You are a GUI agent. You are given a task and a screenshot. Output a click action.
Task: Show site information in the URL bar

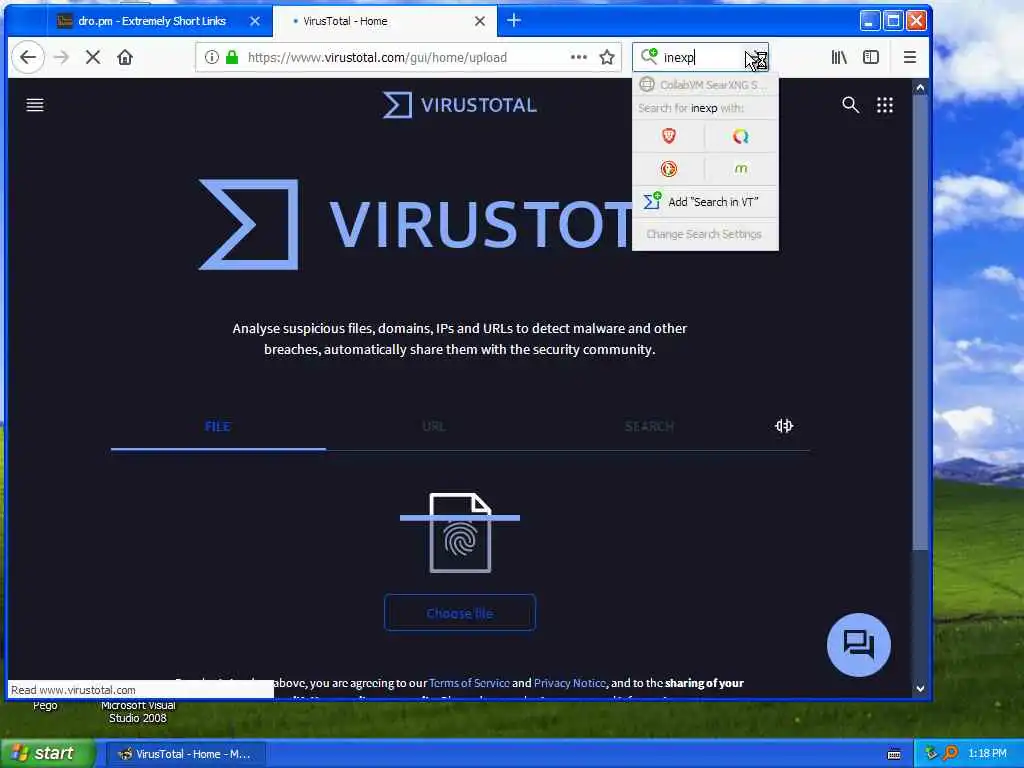(x=212, y=57)
